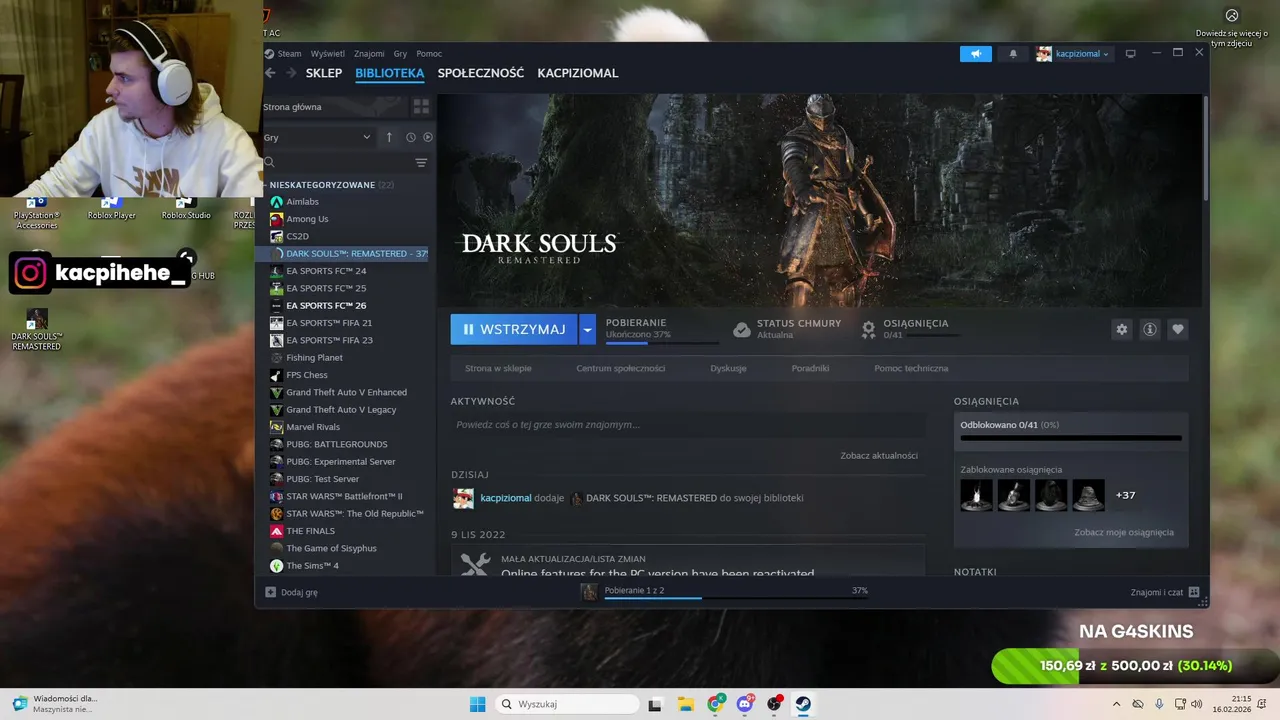The height and width of the screenshot is (720, 1280).
Task: Open Pomoc techniczna link
Action: (911, 368)
